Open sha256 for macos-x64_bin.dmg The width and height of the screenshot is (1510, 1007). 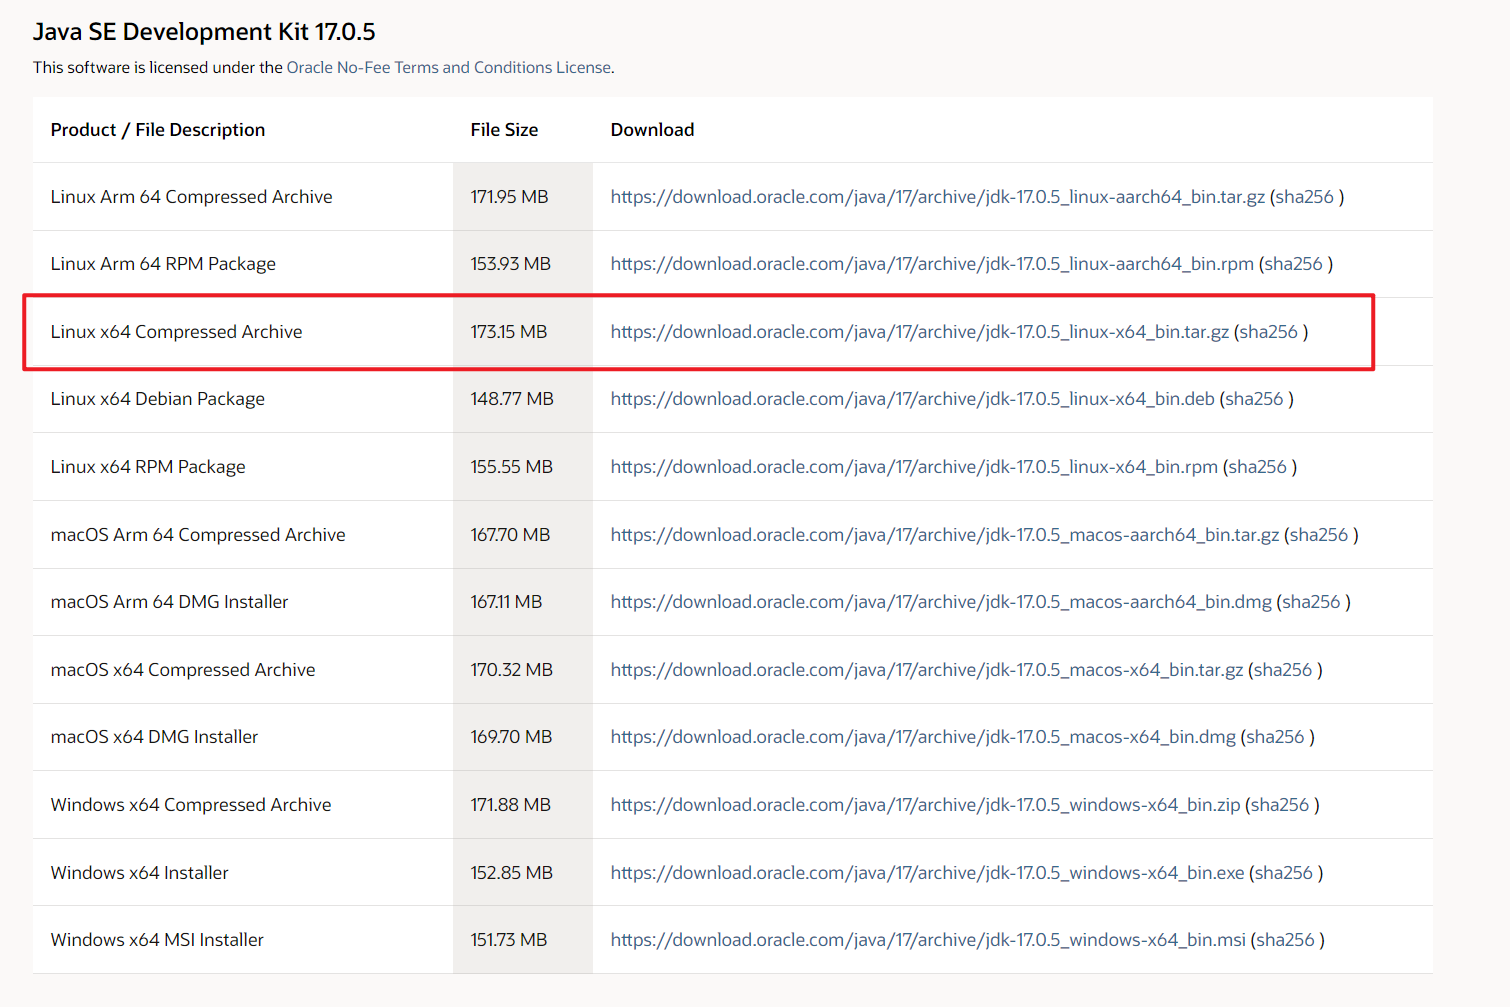point(1275,737)
